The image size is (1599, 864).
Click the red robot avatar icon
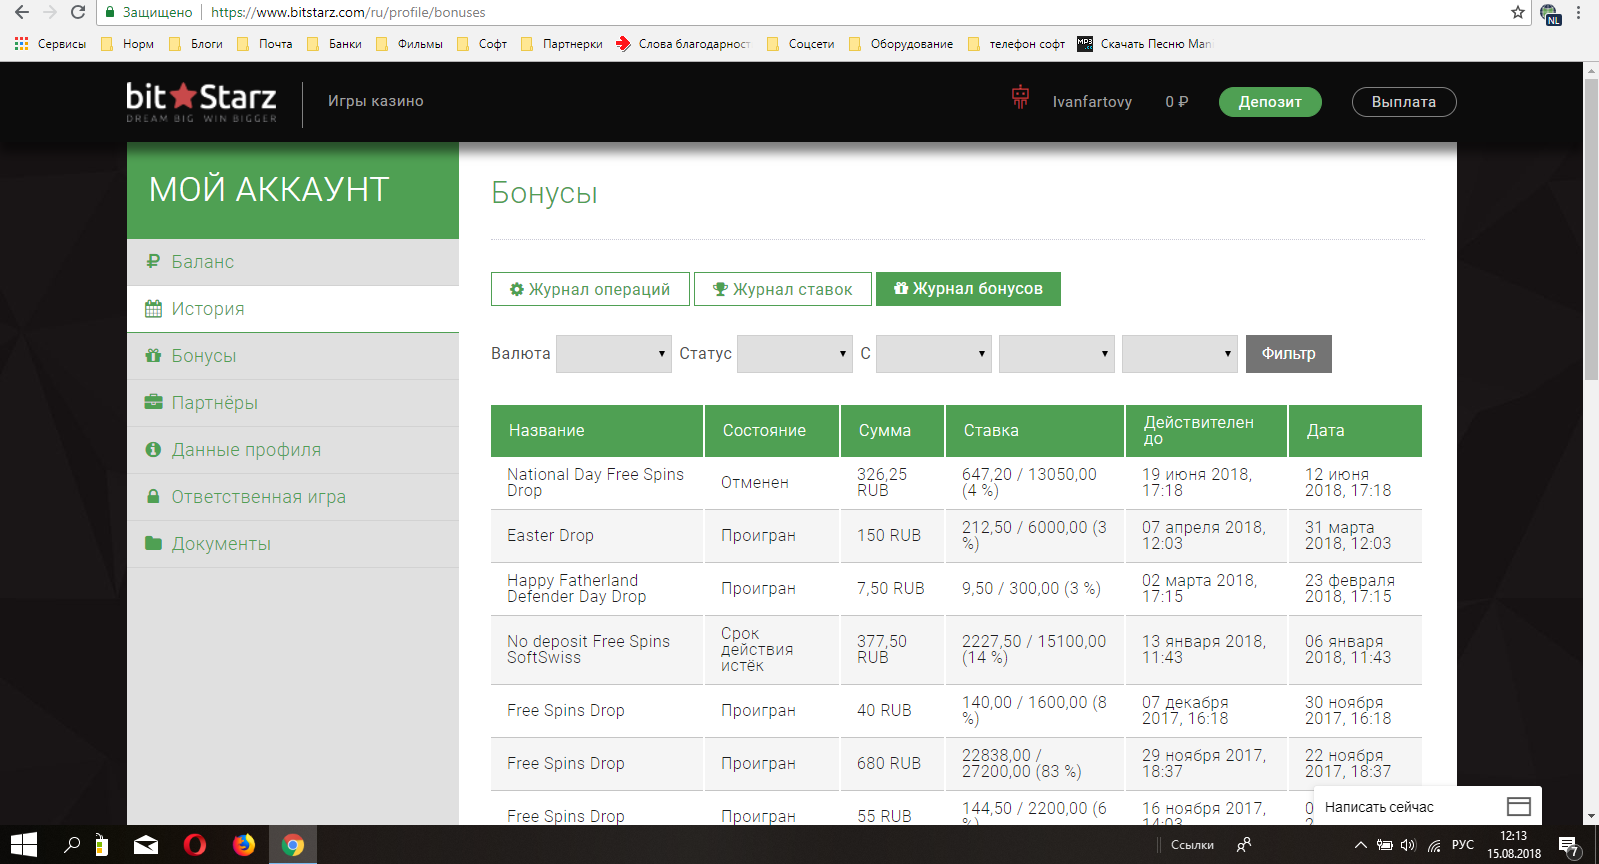[x=1020, y=98]
